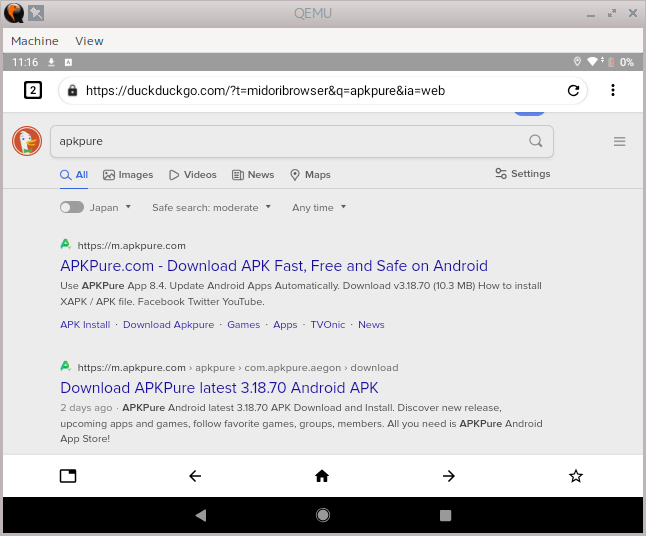This screenshot has width=646, height=536.
Task: Click the pin icon in the QEMU title bar
Action: 36,13
